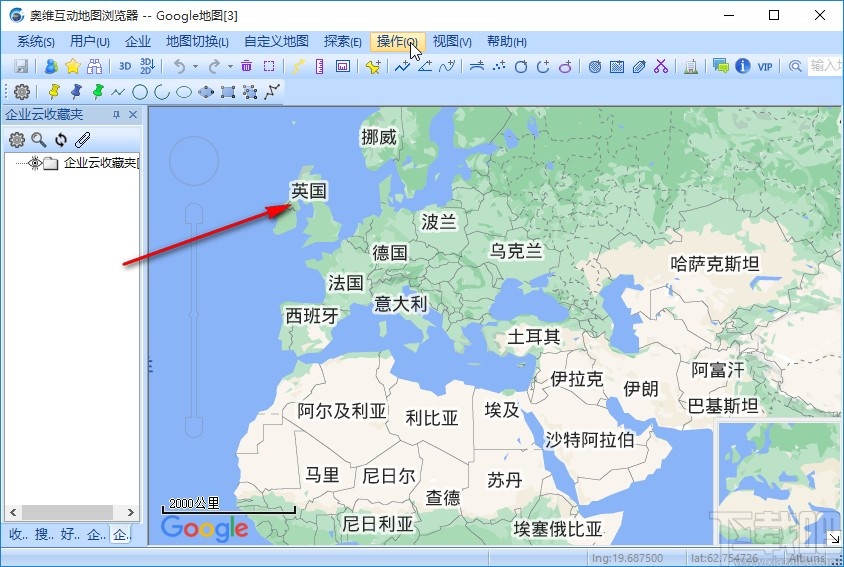Screen dimensions: 844x567
Task: Select the yellow pushpin marker
Action: (x=54, y=92)
